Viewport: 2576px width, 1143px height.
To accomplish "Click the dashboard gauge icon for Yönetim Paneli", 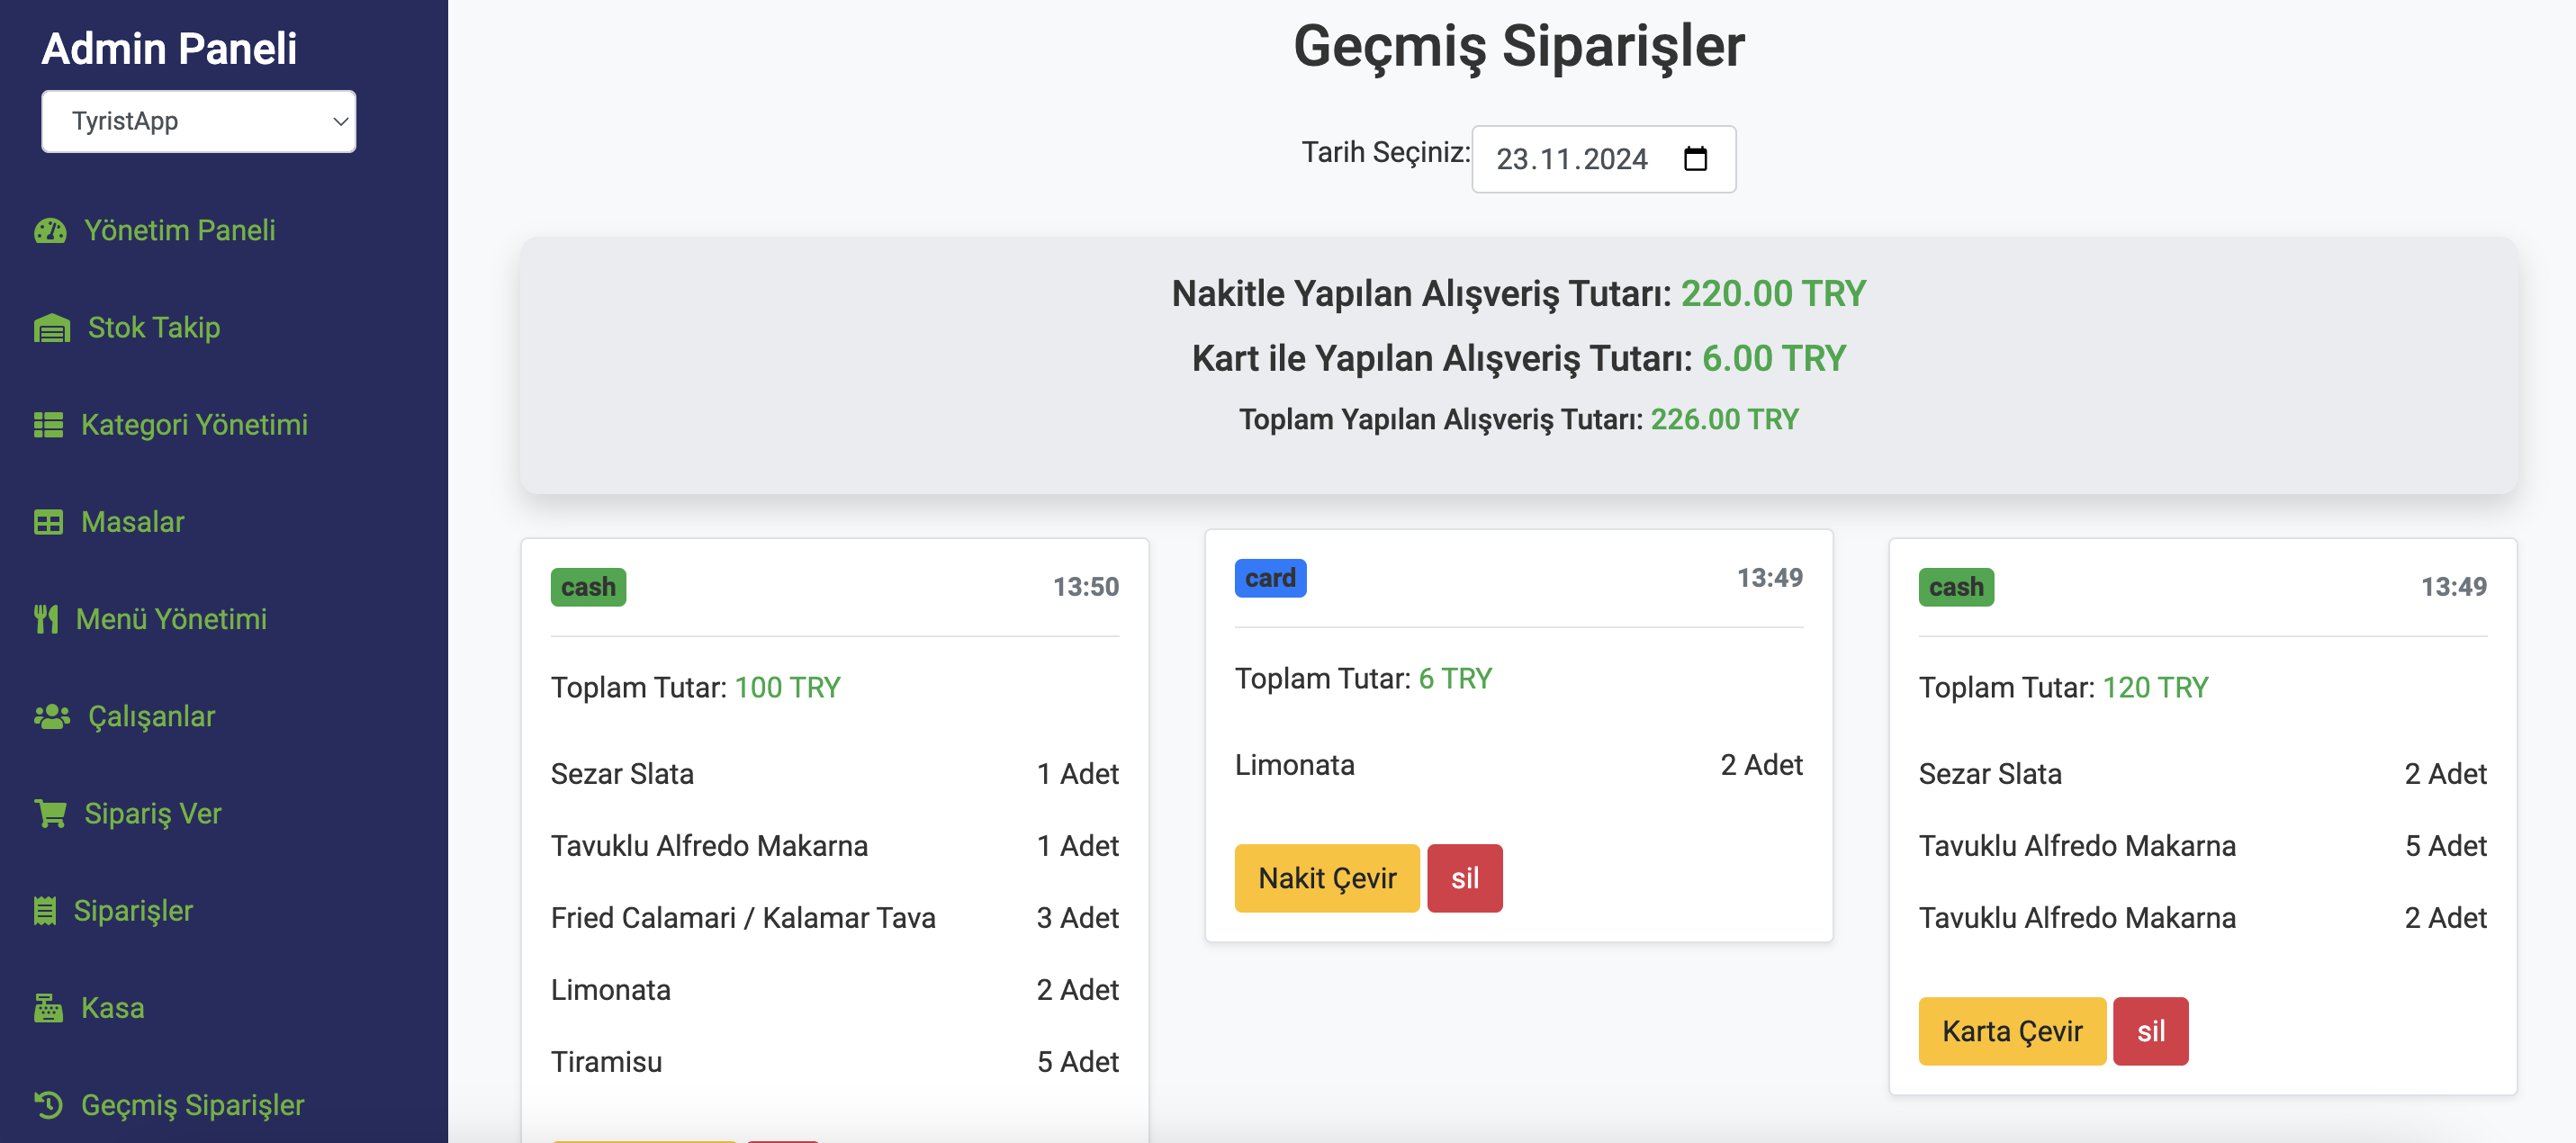I will 50,231.
